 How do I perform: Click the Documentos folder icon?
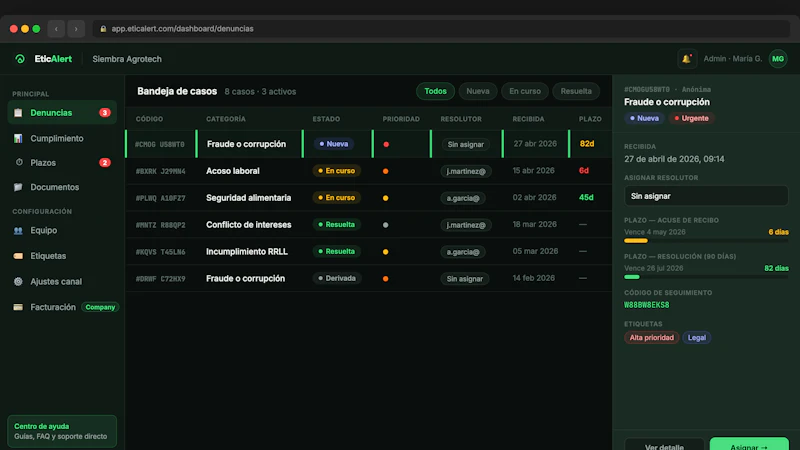[x=18, y=187]
